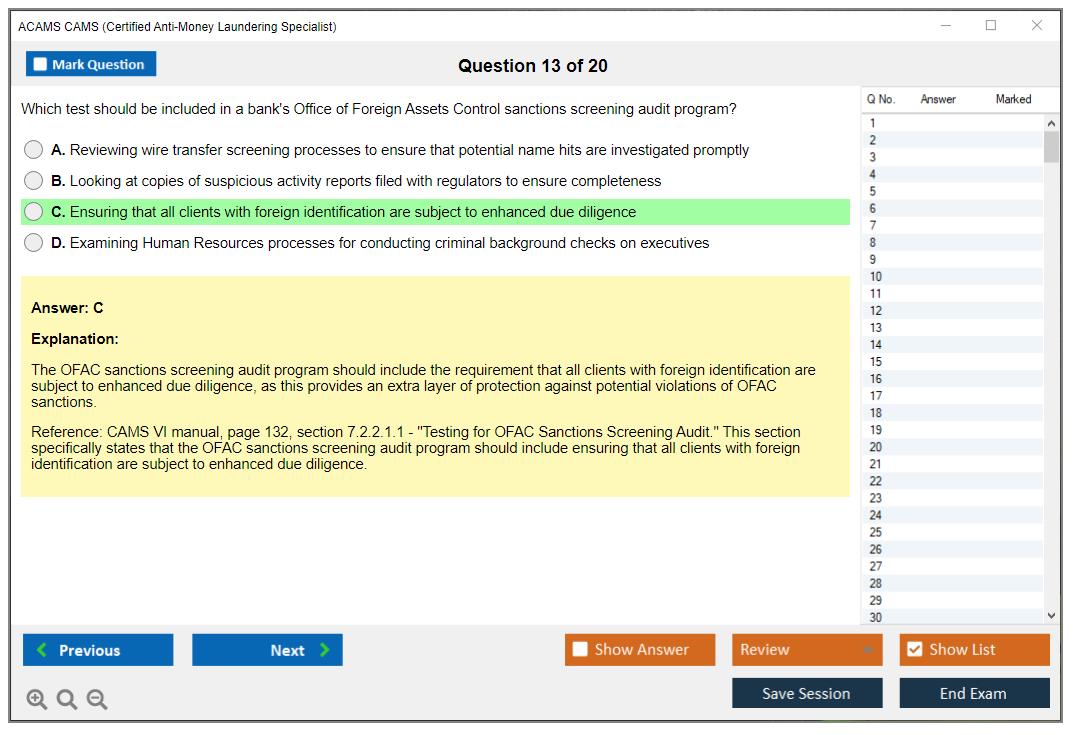Toggle the Show Answer checkbox

coord(581,650)
